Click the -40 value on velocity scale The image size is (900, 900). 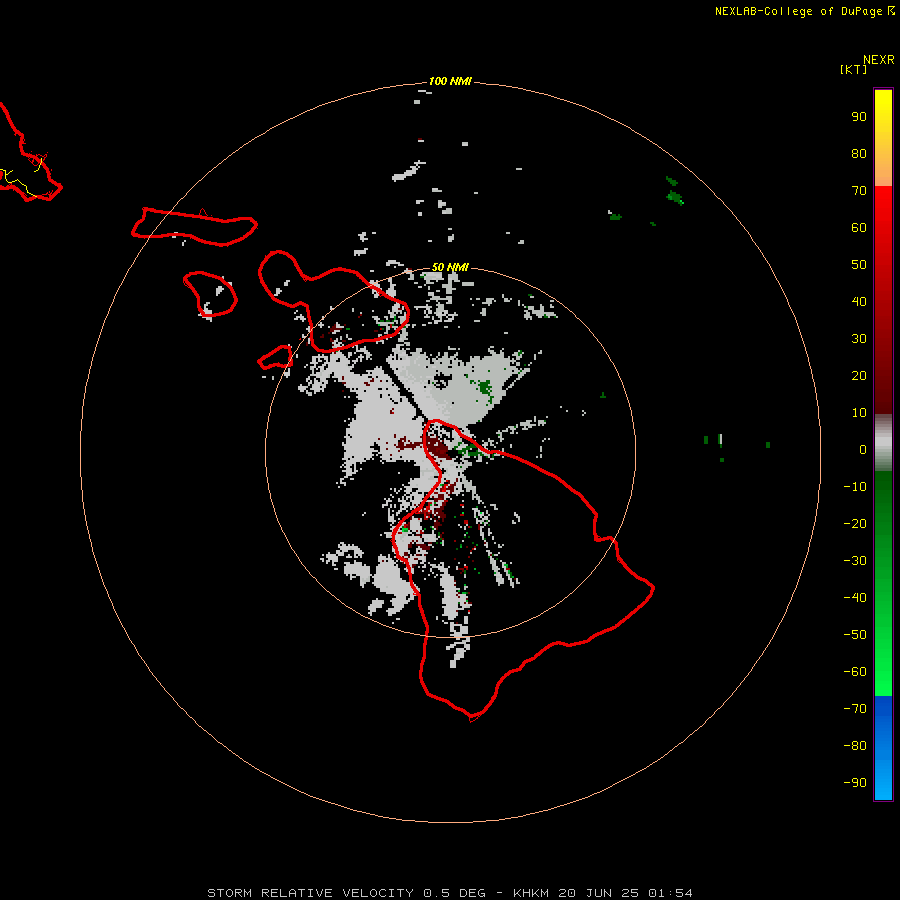click(x=855, y=598)
